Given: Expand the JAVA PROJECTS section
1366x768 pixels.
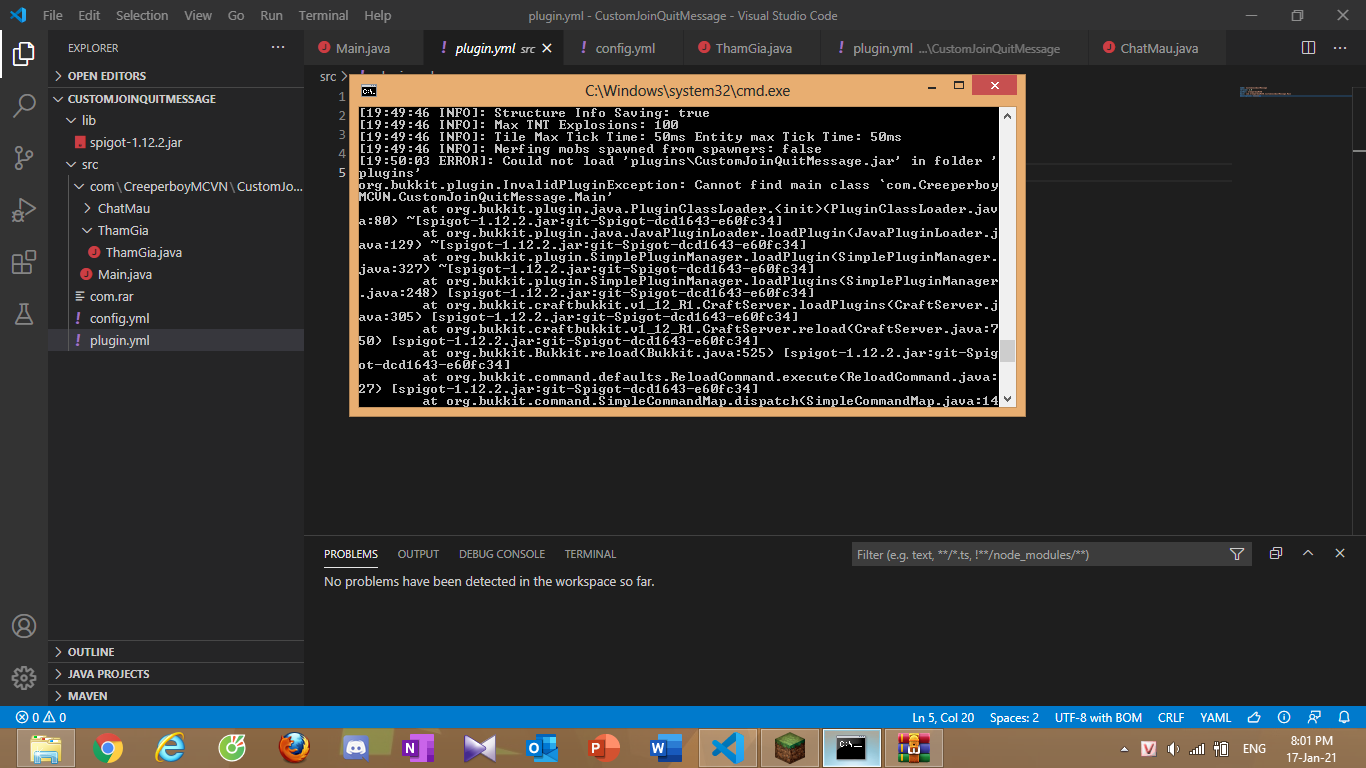Looking at the screenshot, I should pos(108,674).
